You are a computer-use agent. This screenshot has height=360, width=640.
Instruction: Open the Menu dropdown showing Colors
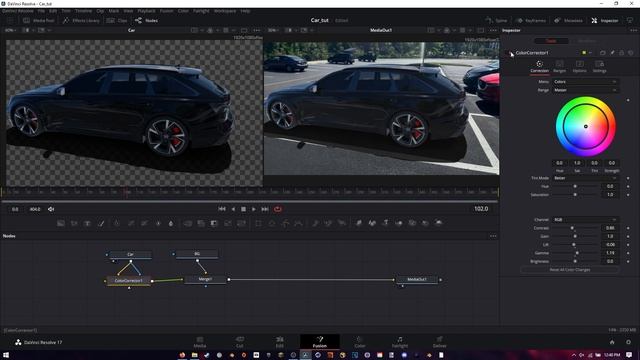click(x=585, y=82)
